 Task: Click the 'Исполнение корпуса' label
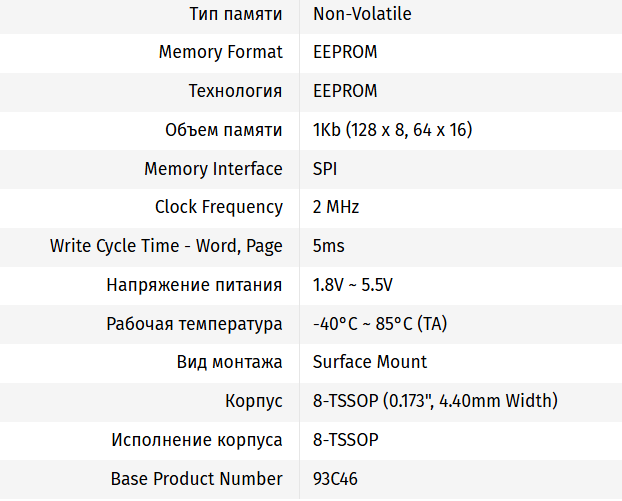[x=197, y=440]
